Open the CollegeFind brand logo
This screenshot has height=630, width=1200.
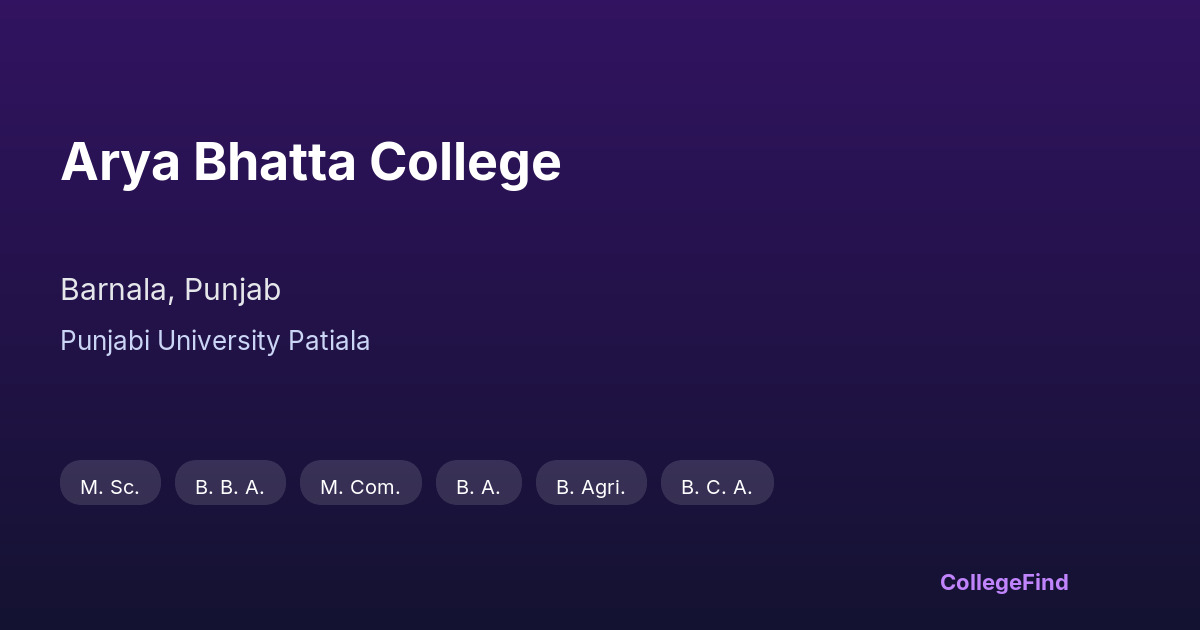(1004, 582)
